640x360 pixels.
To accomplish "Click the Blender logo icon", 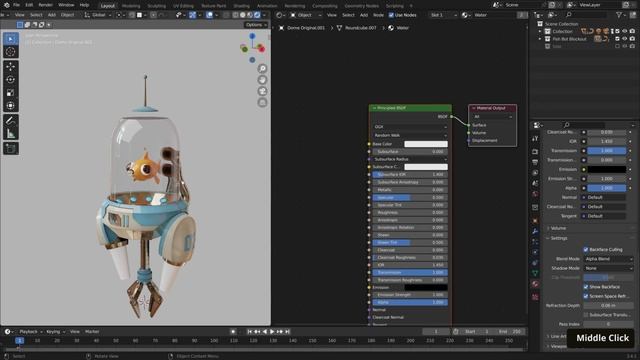I will 6,5.
